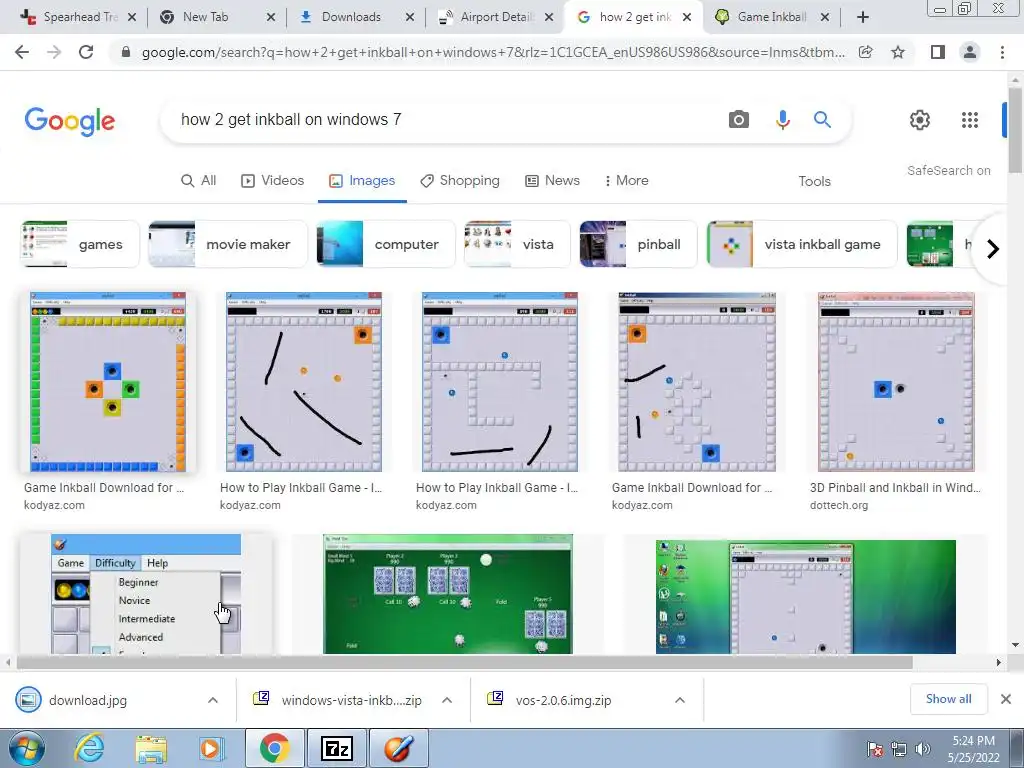Open the Chrome profile avatar
The image size is (1024, 768).
point(970,52)
